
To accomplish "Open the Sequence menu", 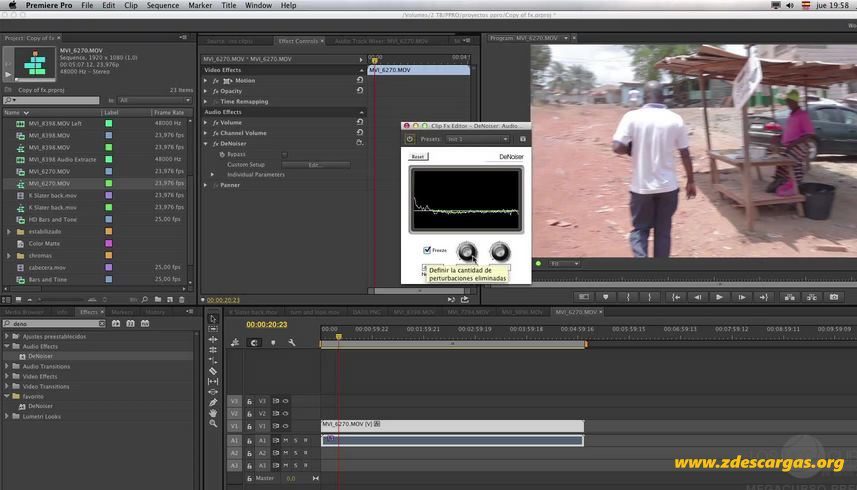I will (162, 5).
